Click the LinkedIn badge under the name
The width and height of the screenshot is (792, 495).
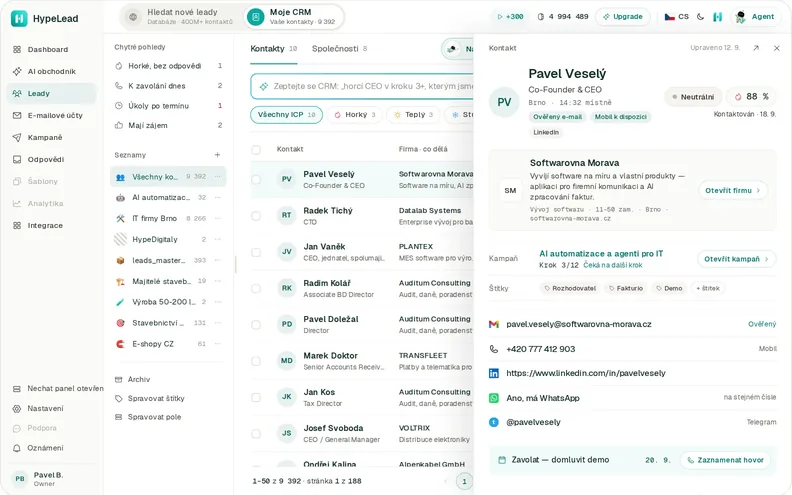tap(546, 132)
